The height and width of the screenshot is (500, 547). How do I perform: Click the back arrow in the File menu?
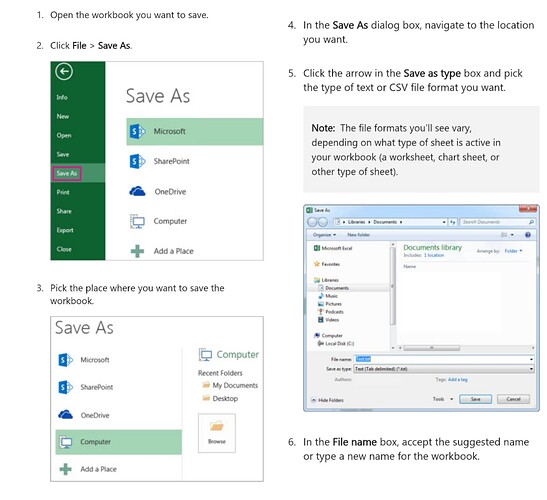(64, 72)
